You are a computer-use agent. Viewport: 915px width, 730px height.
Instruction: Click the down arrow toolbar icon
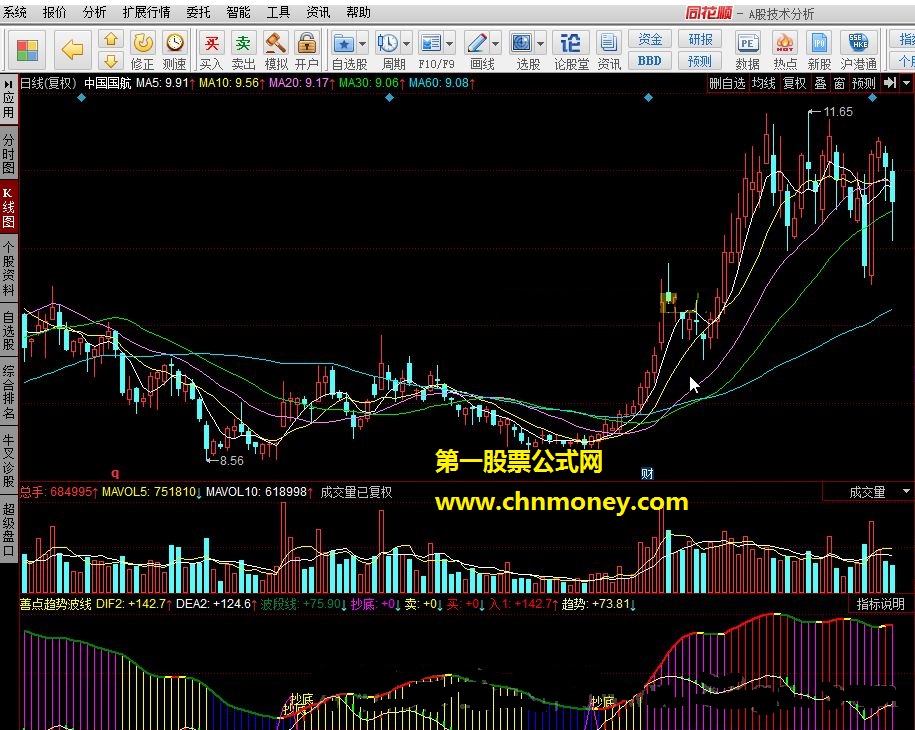coord(111,60)
